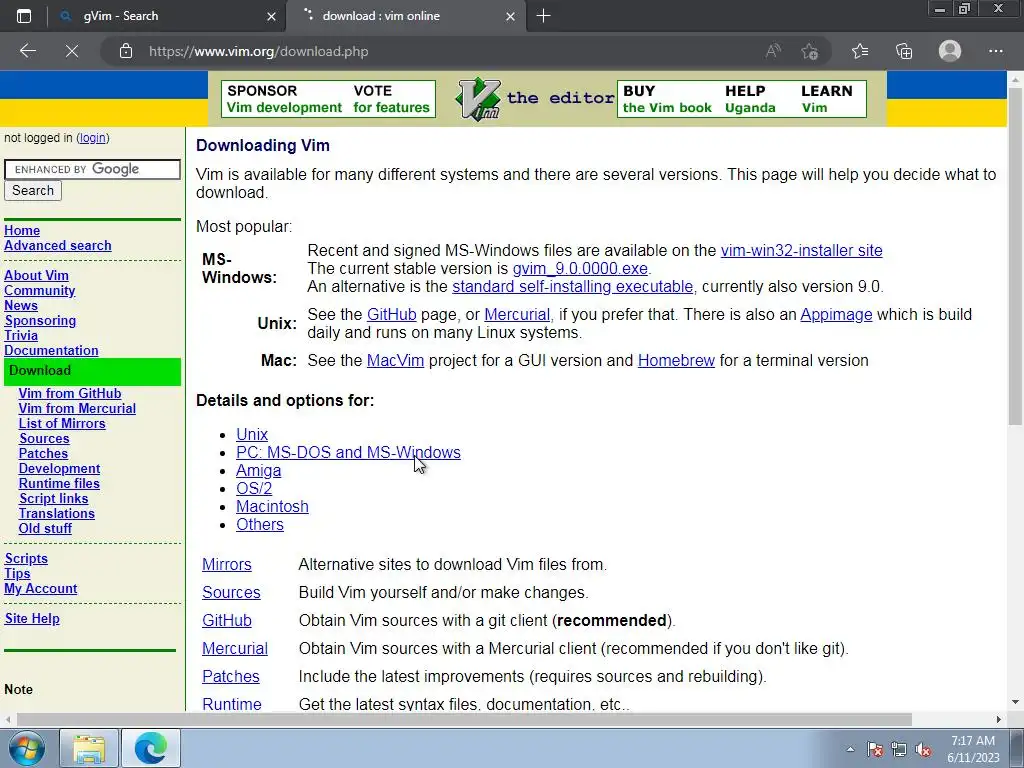
Task: Open Runtime files submenu link
Action: pyautogui.click(x=59, y=484)
